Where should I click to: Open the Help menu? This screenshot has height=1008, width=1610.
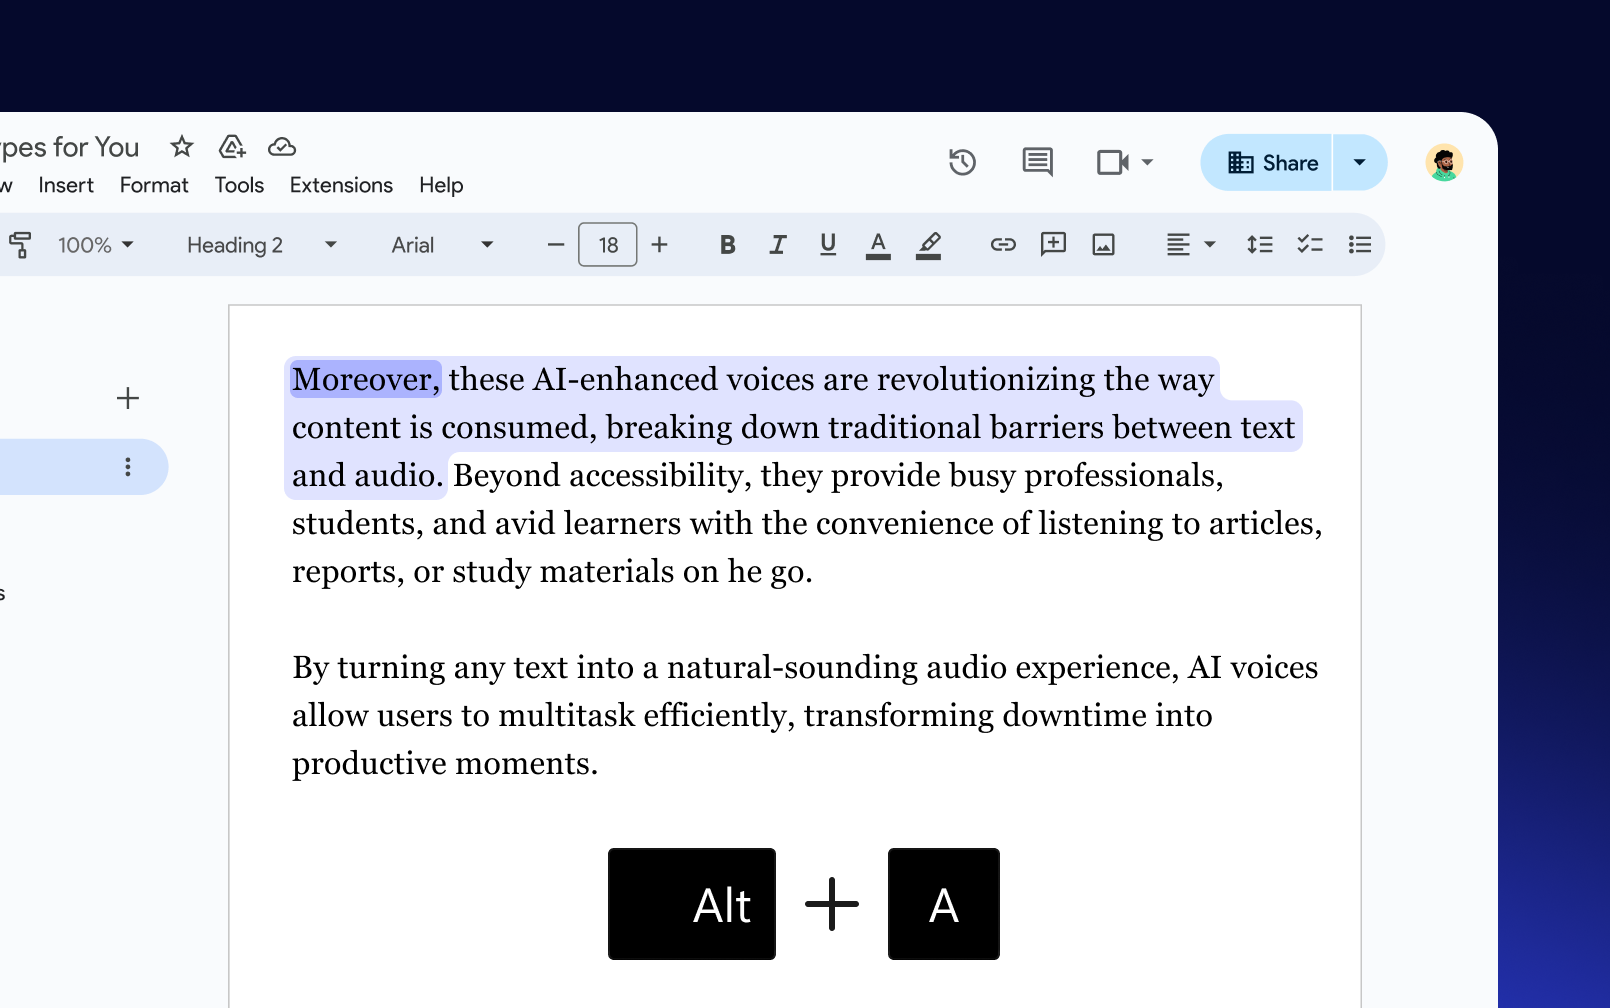pos(440,185)
